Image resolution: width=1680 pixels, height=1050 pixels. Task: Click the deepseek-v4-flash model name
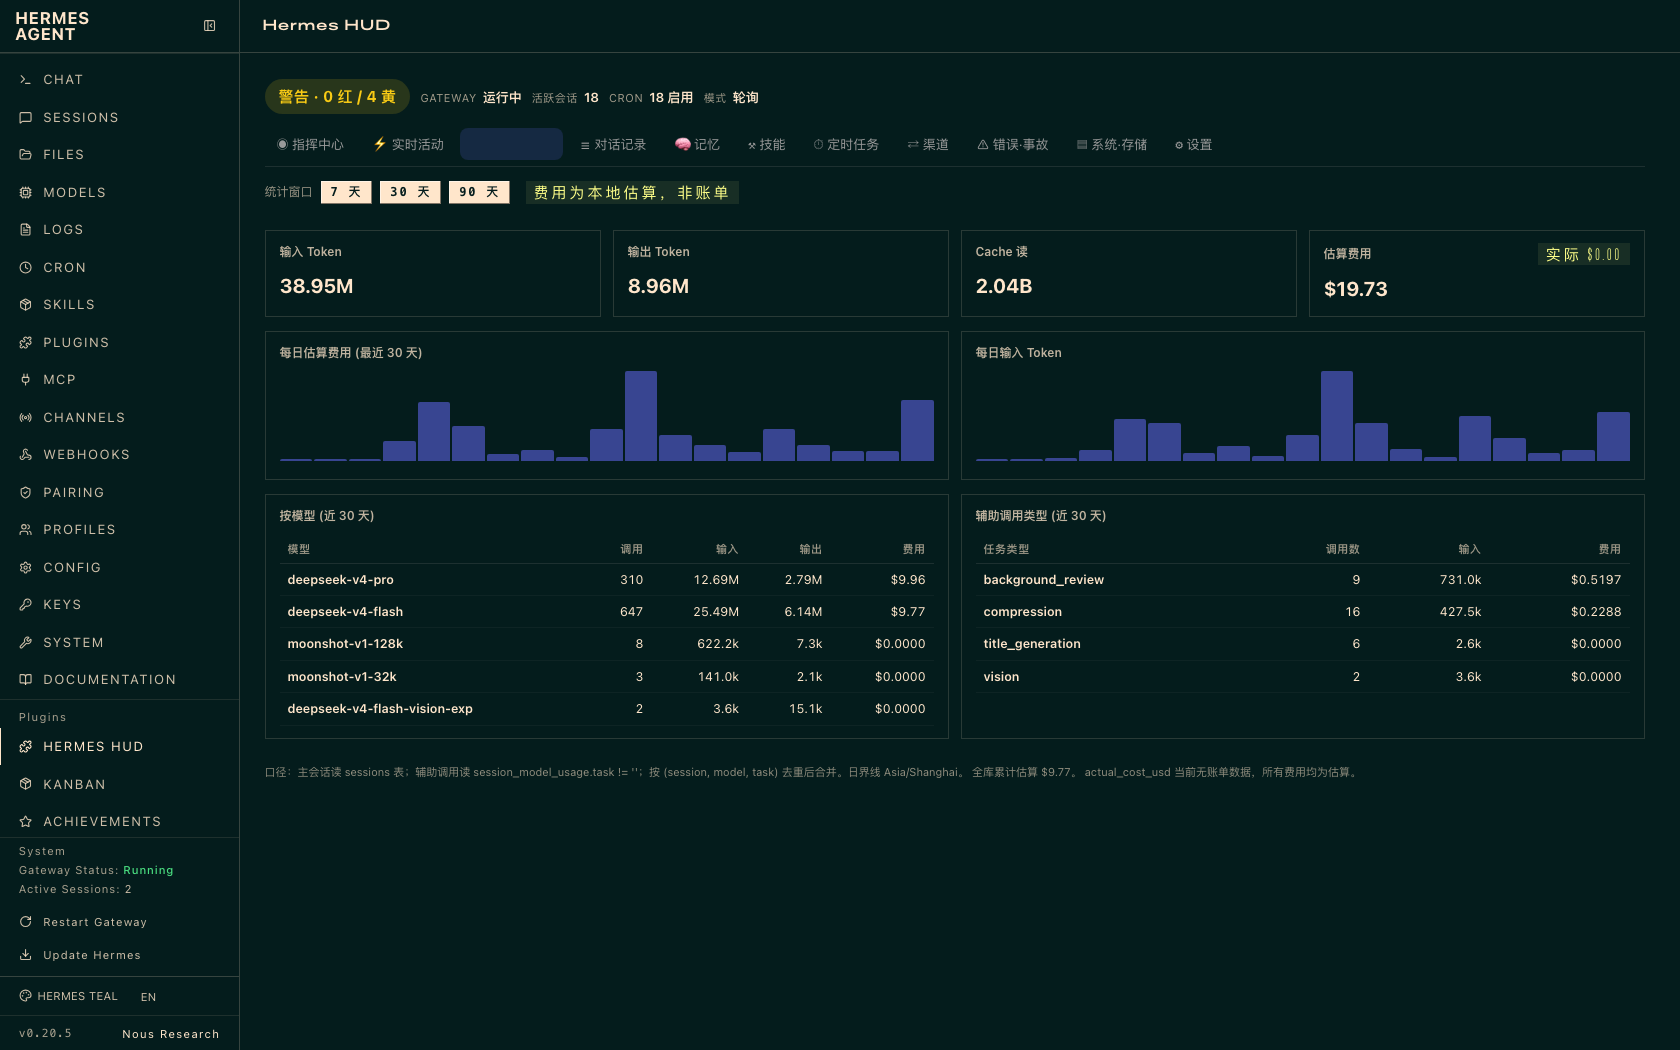[x=345, y=612]
